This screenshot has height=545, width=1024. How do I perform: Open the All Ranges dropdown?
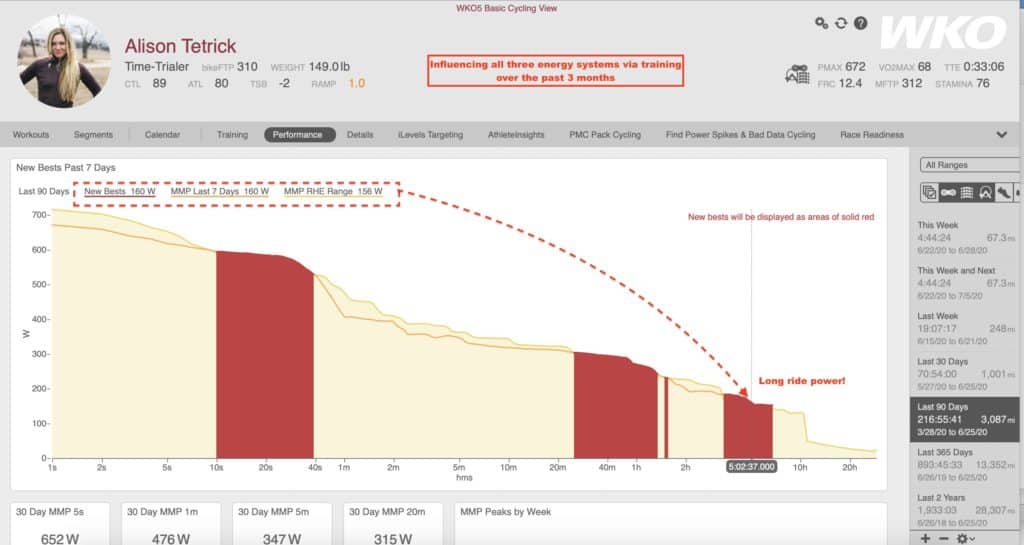point(970,165)
